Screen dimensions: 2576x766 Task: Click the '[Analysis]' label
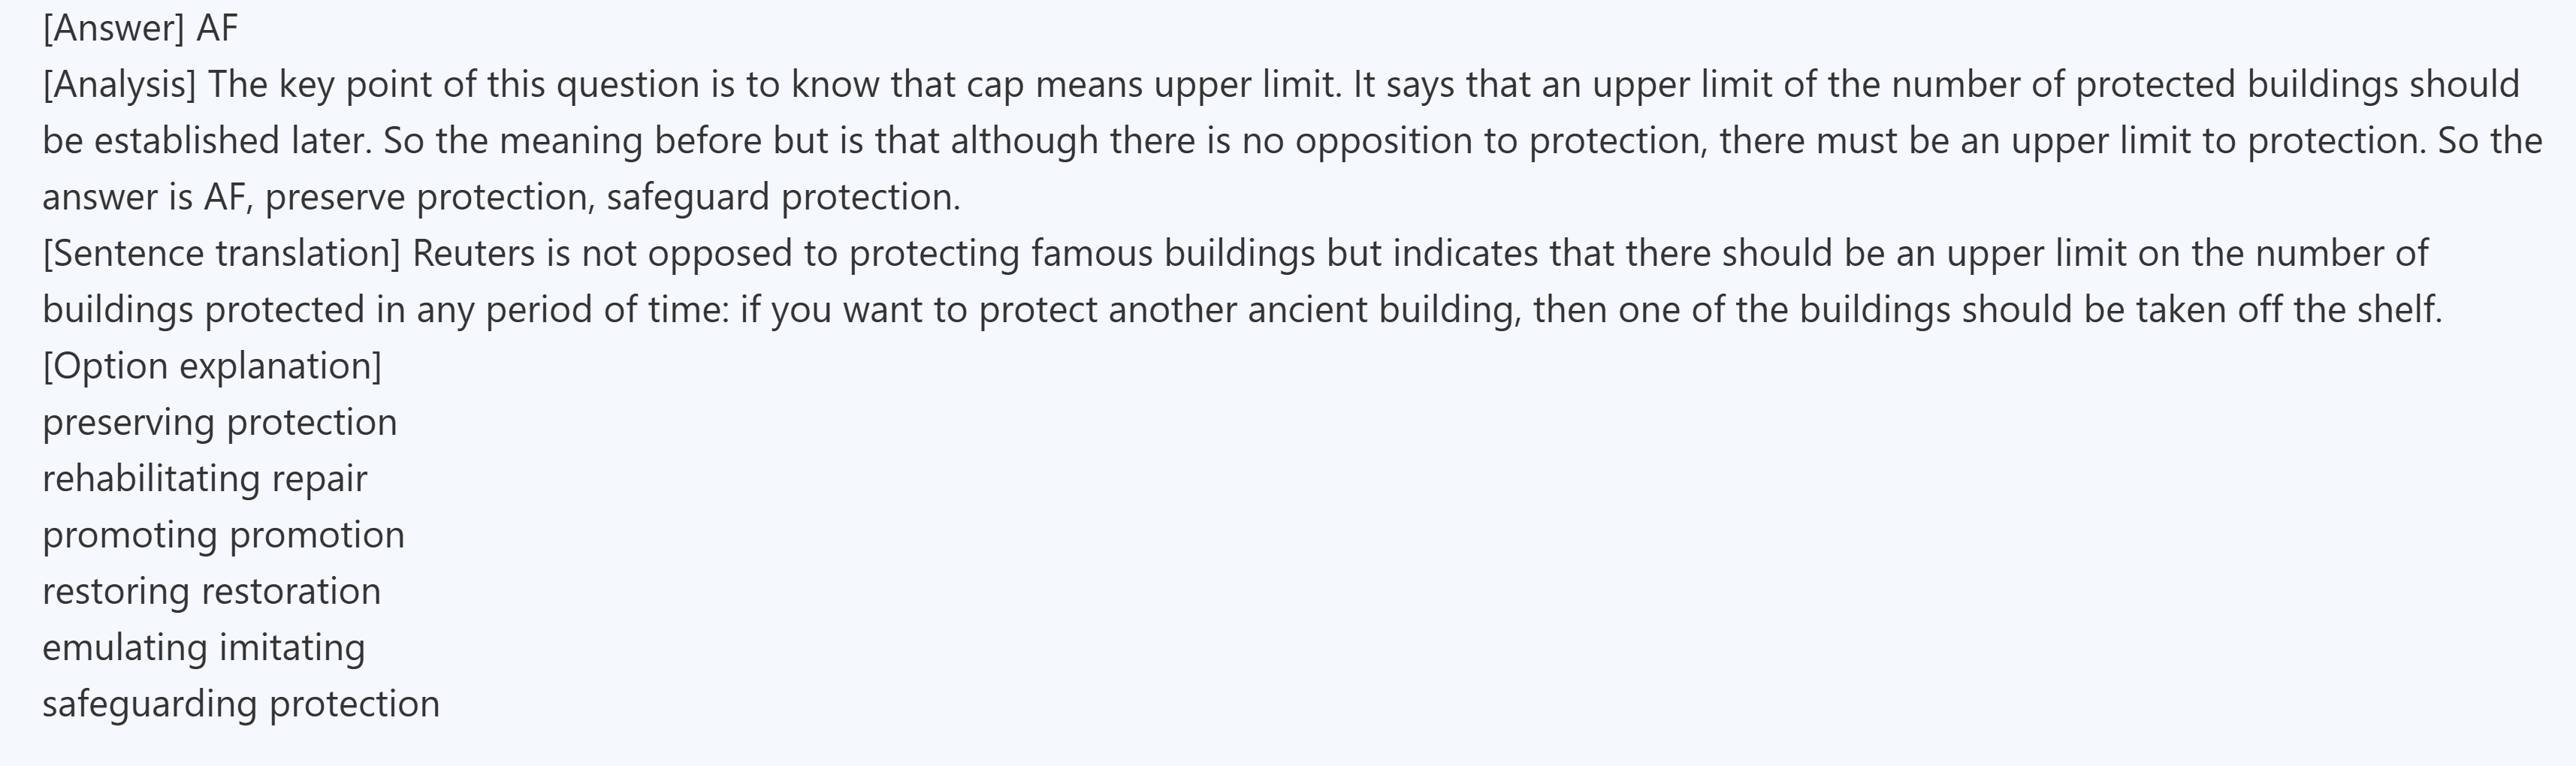tap(119, 84)
